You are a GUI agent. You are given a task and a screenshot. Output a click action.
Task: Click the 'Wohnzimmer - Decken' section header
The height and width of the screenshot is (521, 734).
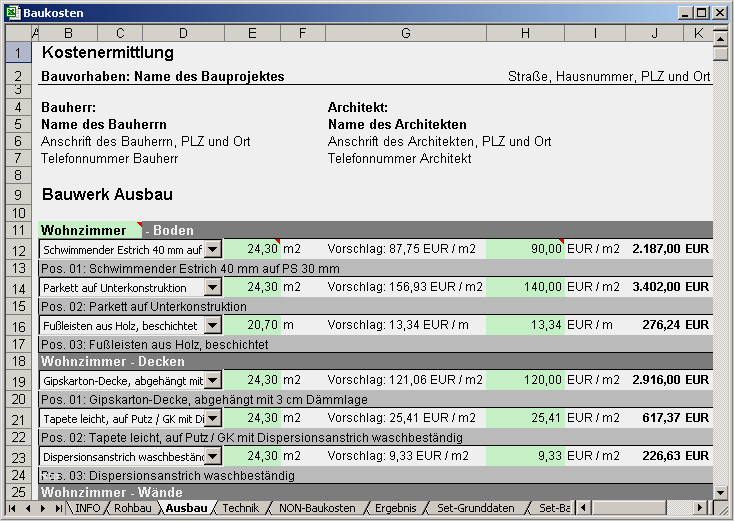(x=375, y=361)
